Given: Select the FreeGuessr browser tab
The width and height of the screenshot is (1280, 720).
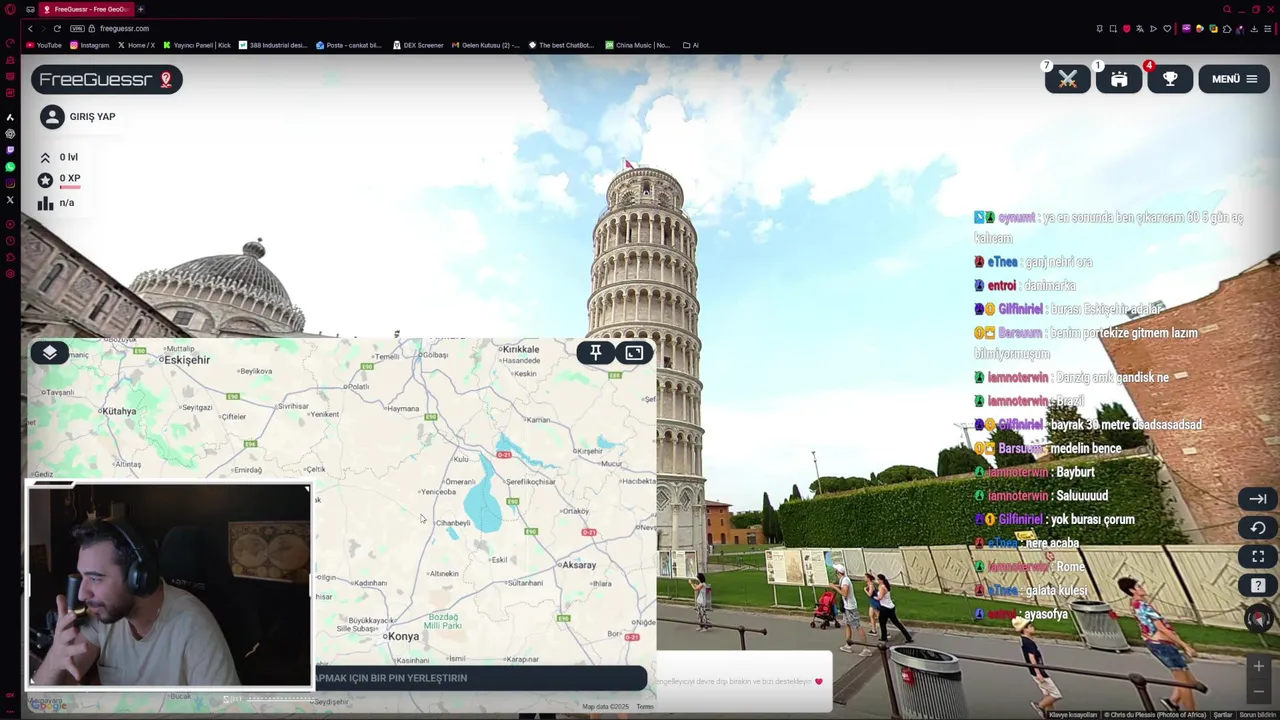Looking at the screenshot, I should [x=86, y=9].
